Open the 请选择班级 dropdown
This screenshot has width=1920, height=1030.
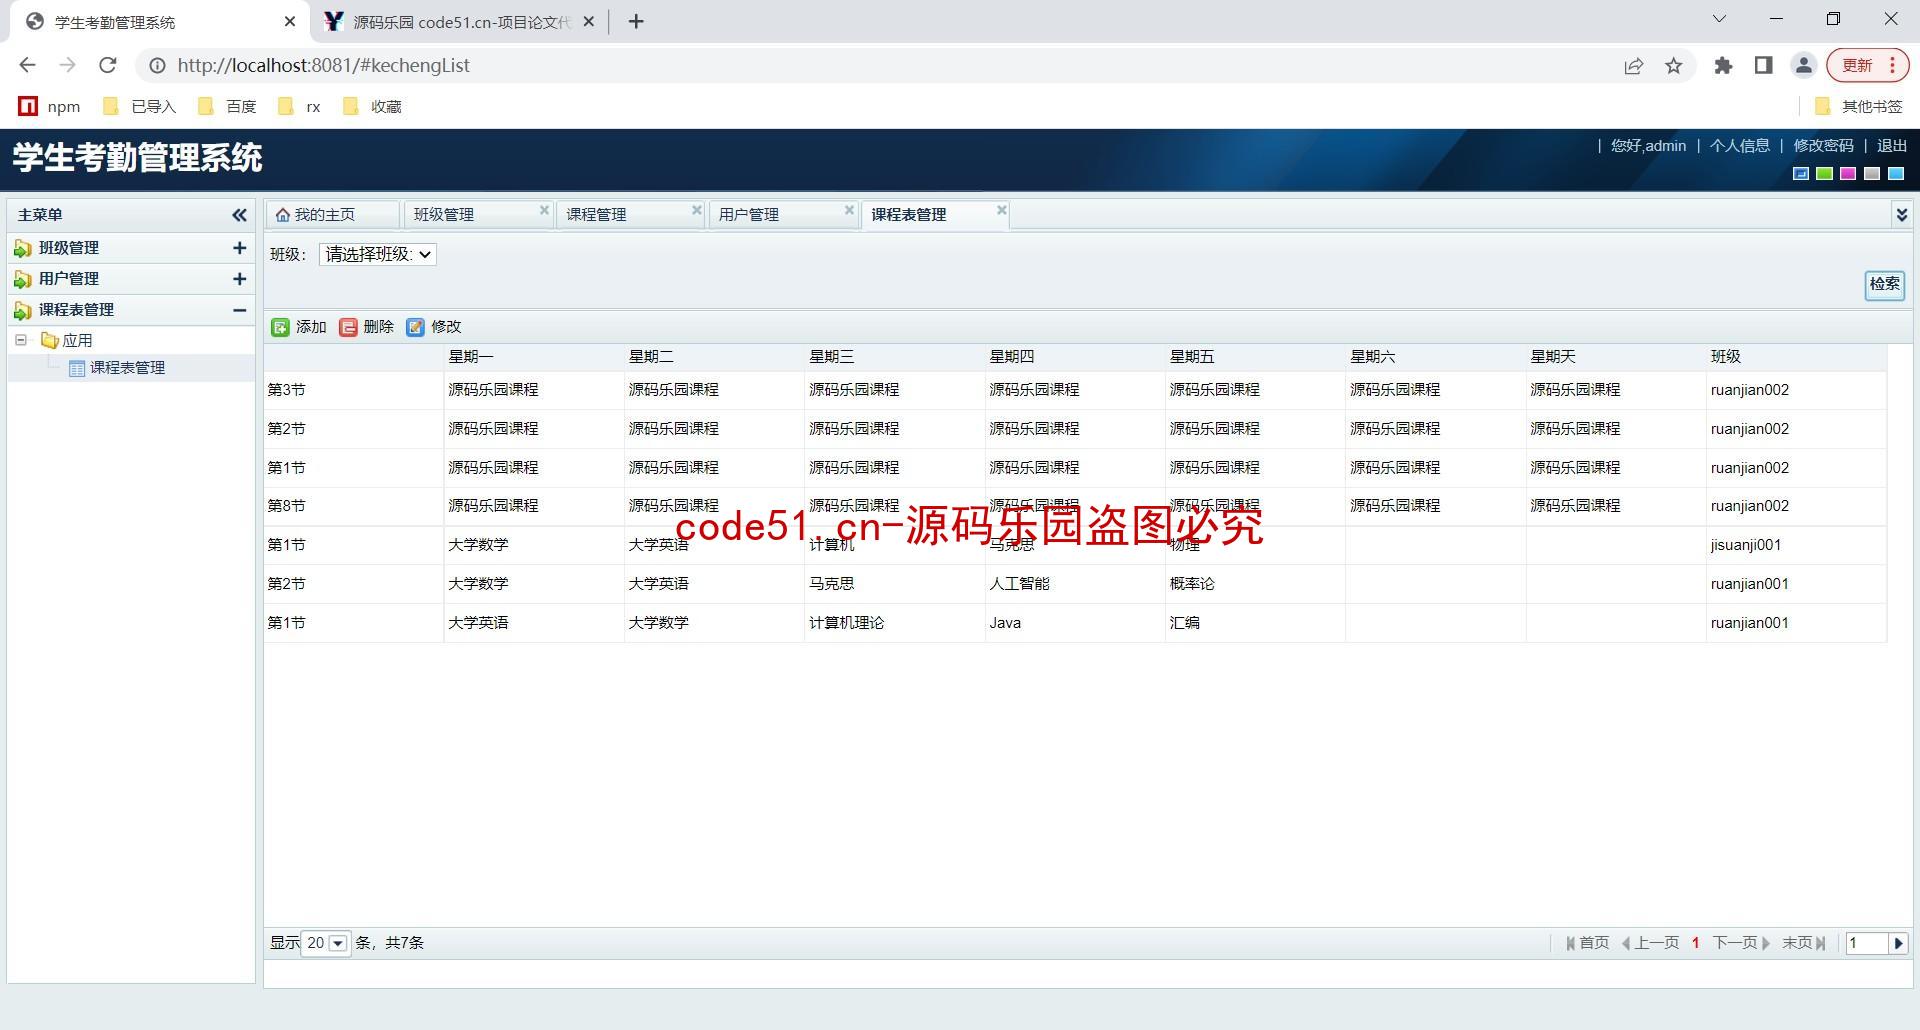pyautogui.click(x=378, y=255)
